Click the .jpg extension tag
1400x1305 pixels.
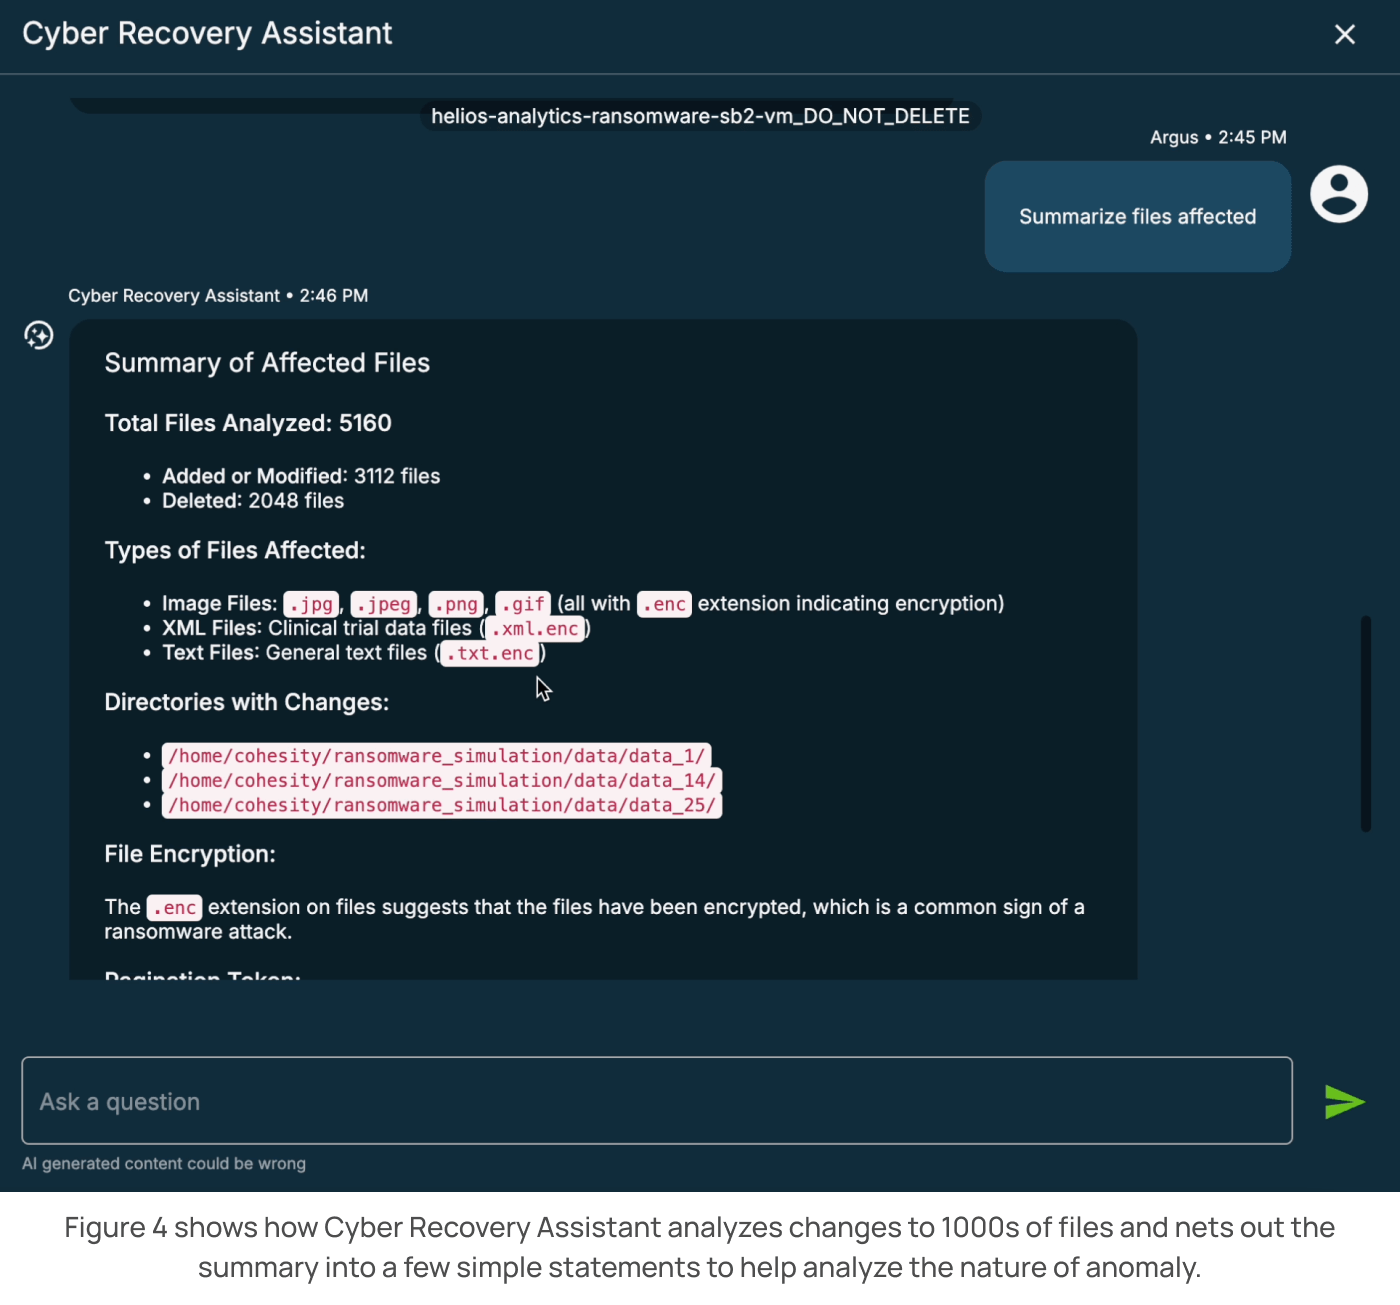click(x=311, y=604)
